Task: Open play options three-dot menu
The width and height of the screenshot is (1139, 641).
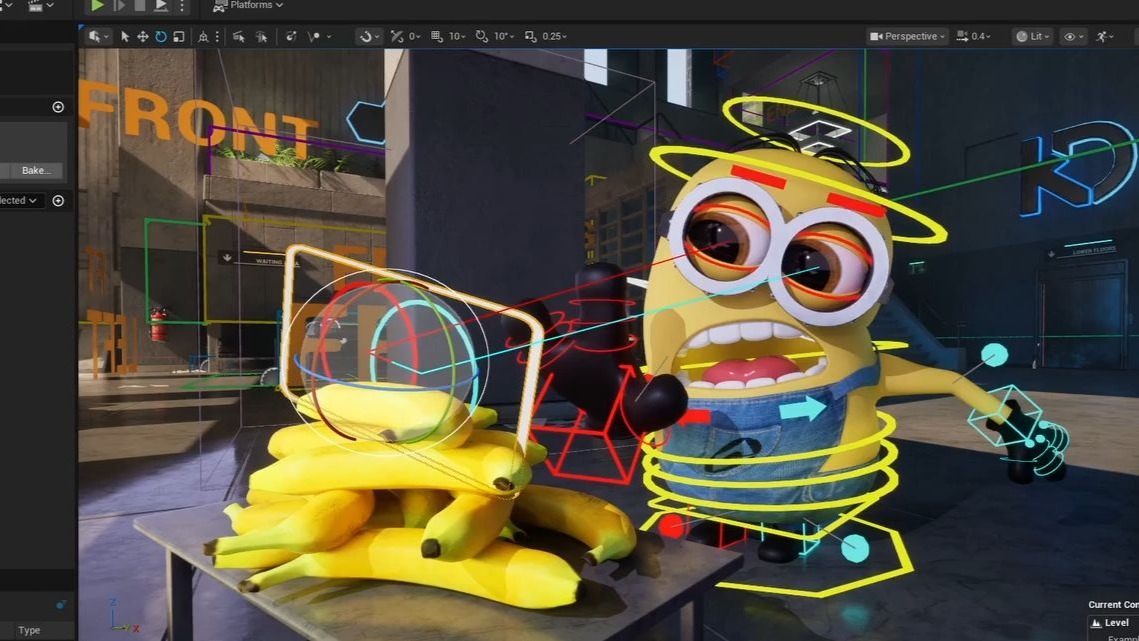Action: click(x=182, y=6)
